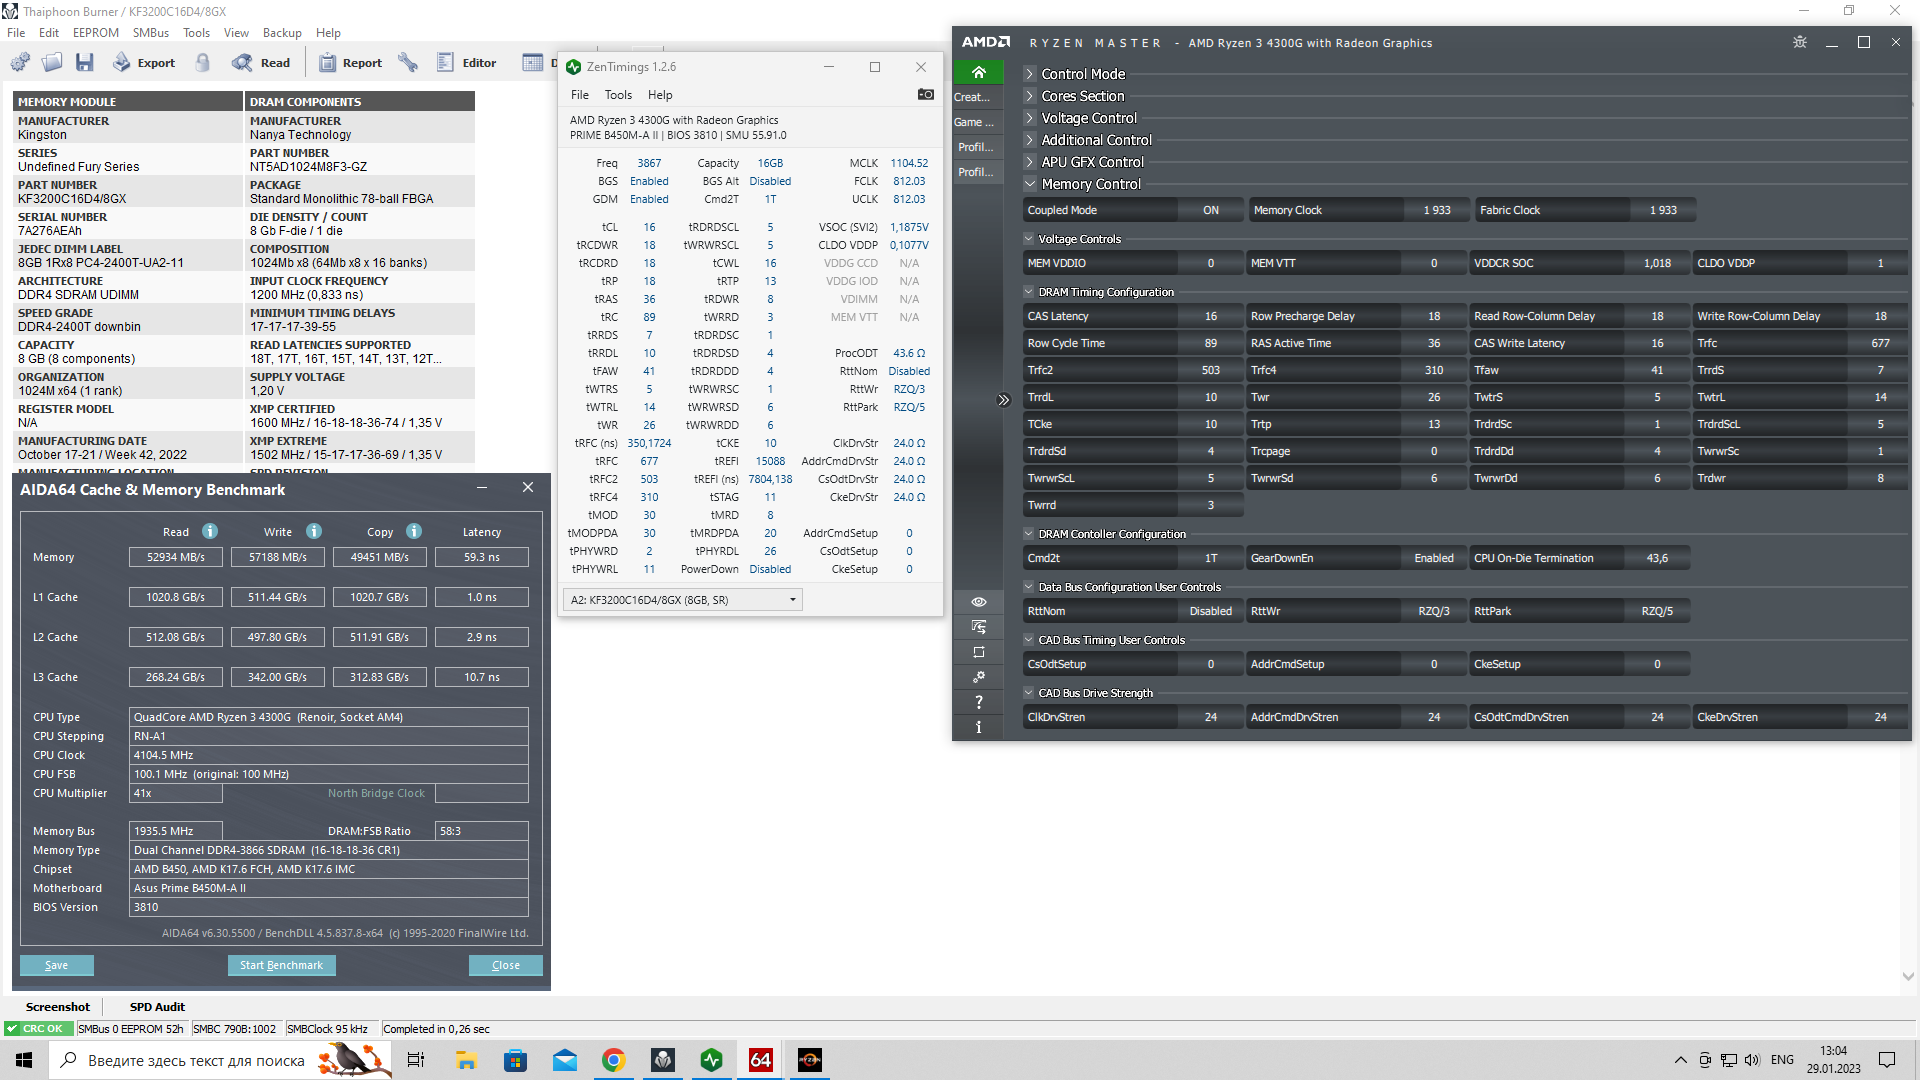Viewport: 1920px width, 1080px height.
Task: Select the Creator Mode profile in Ryzen Master sidebar
Action: [976, 97]
